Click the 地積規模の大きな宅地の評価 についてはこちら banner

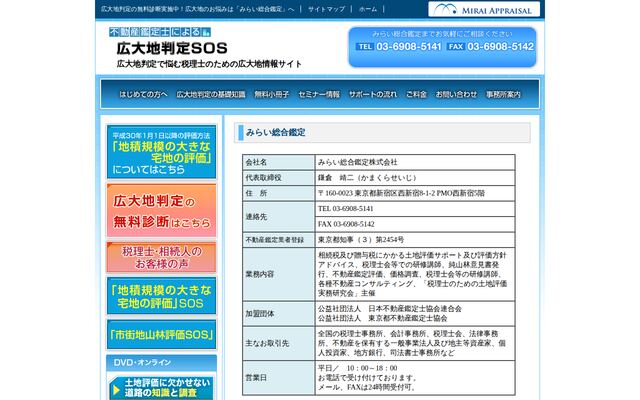pos(161,152)
